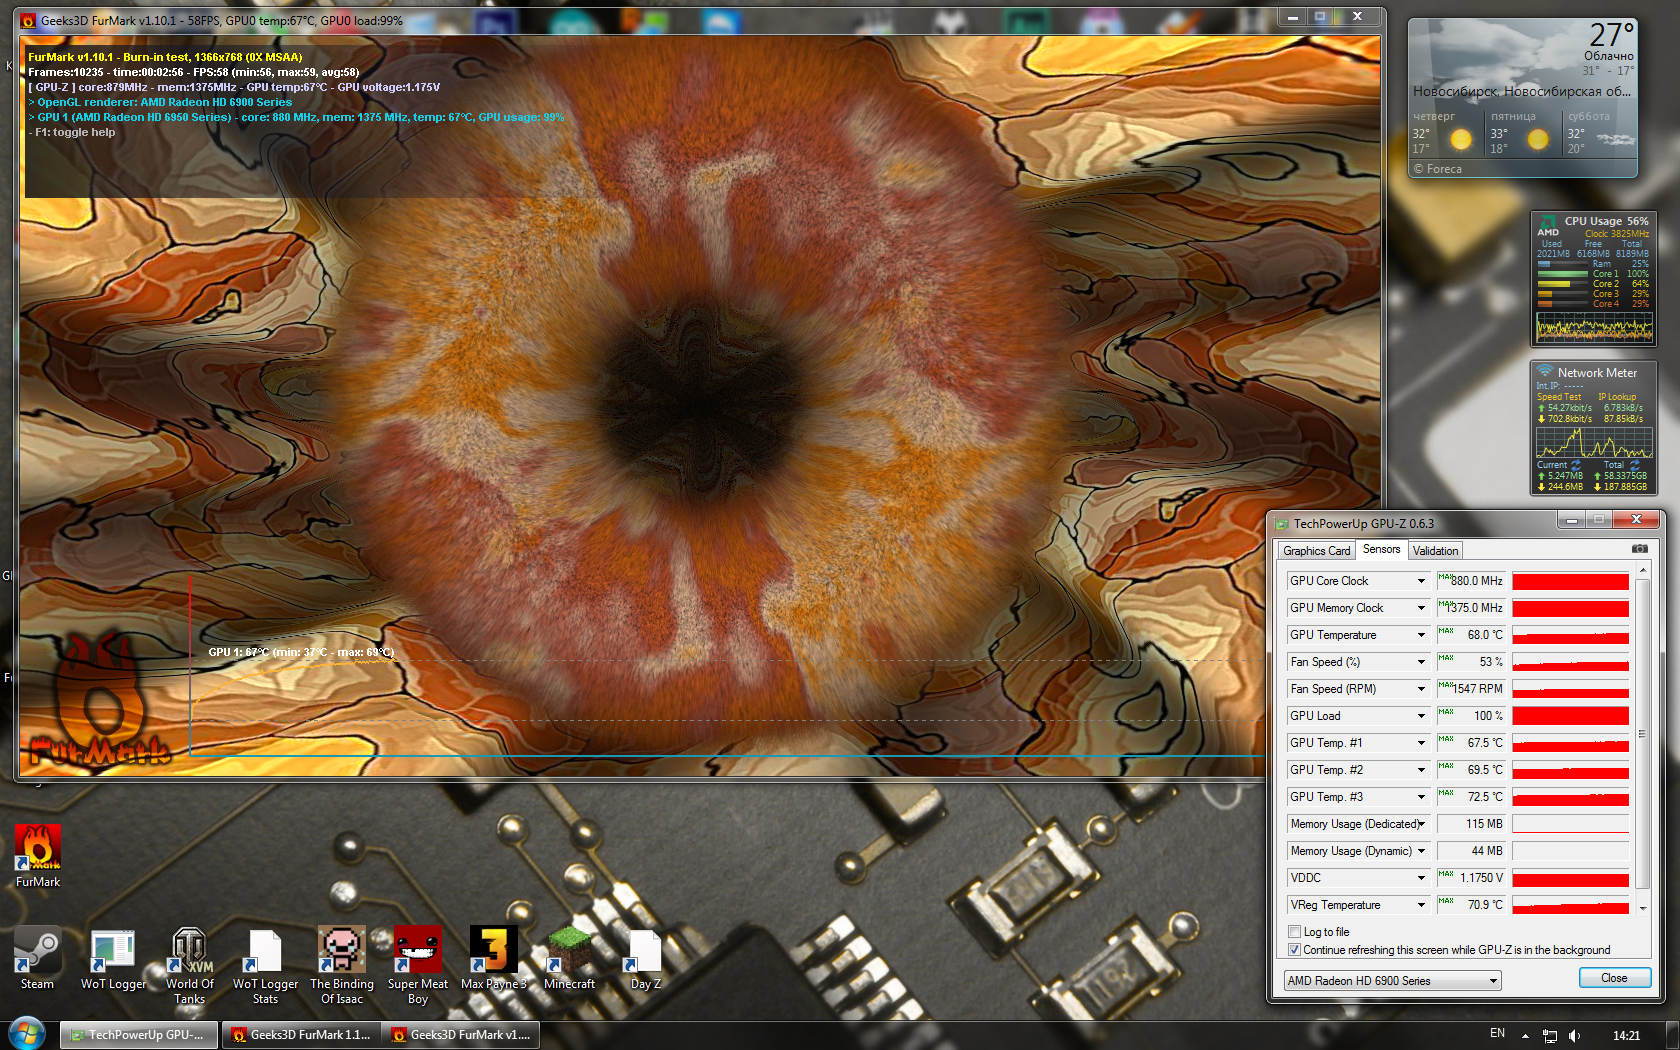
Task: Expand the GPU Core Clock dropdown
Action: [x=1421, y=581]
